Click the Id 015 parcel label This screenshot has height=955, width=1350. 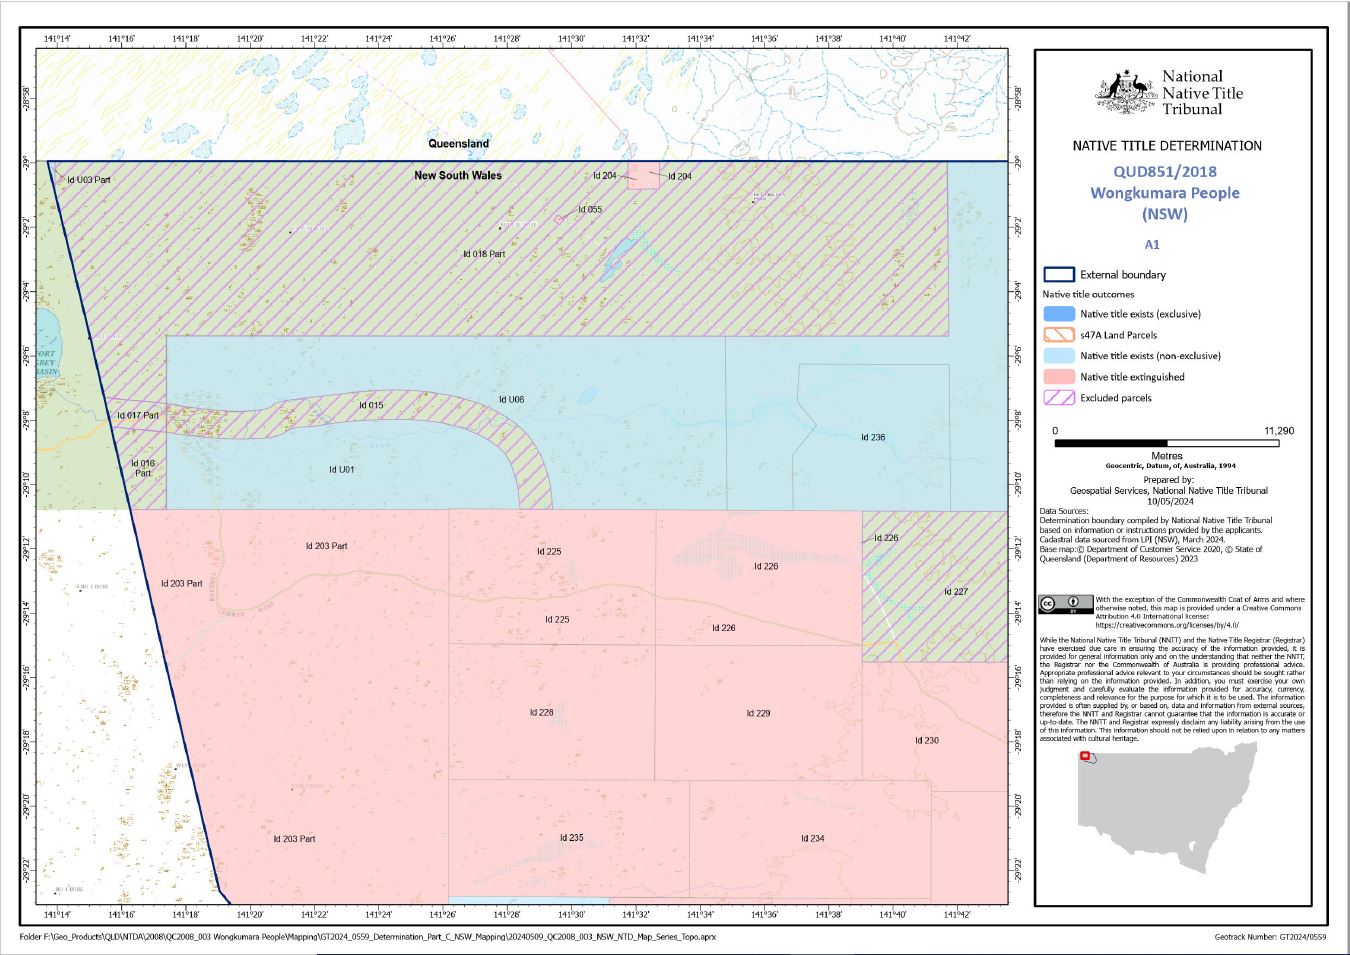point(371,405)
